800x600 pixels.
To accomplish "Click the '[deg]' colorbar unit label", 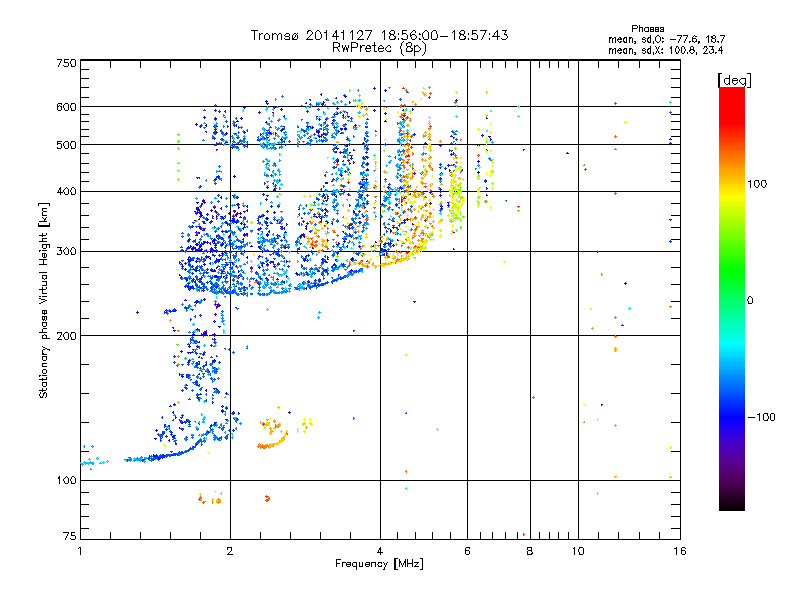I will click(734, 80).
